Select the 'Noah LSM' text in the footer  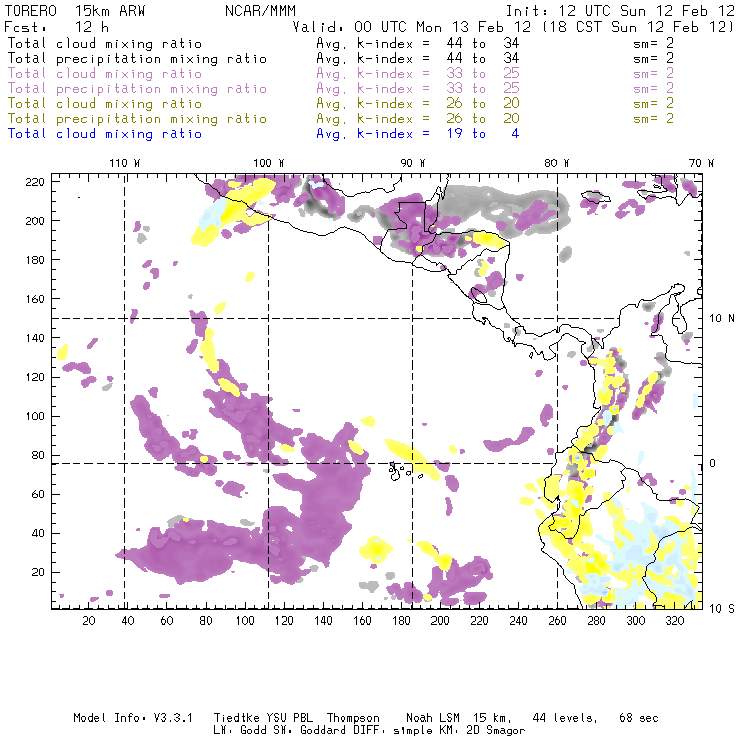433,718
